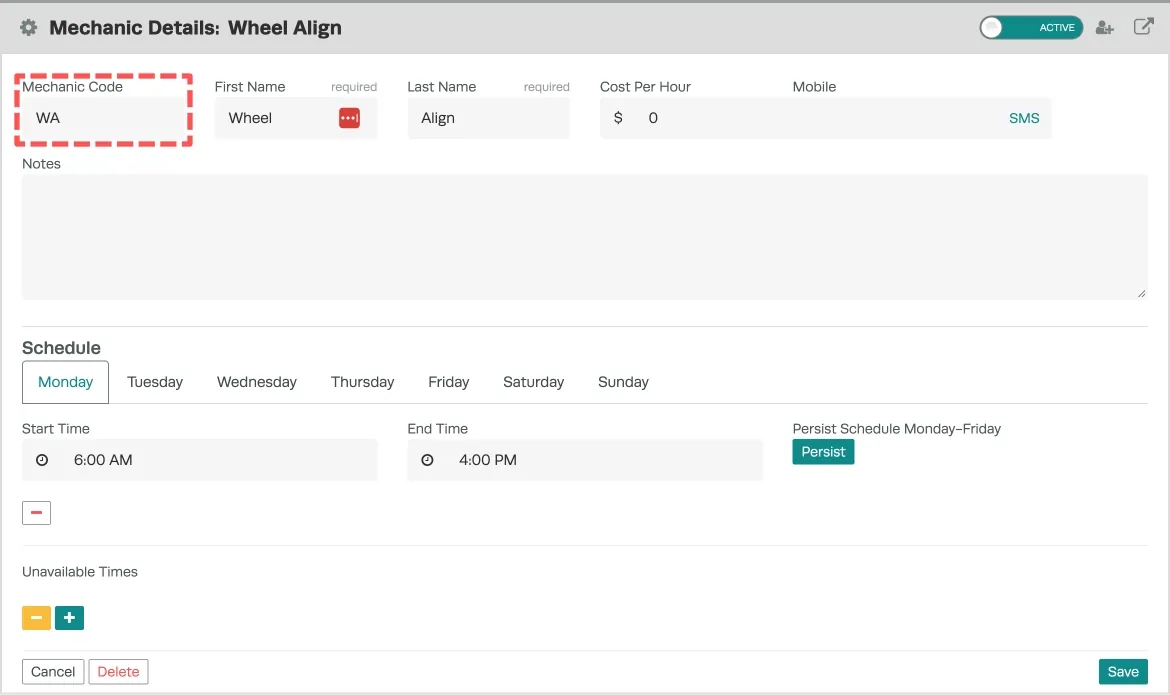Screen dimensions: 1170x695
Task: Click the SMS link in Mobile field
Action: (1024, 118)
